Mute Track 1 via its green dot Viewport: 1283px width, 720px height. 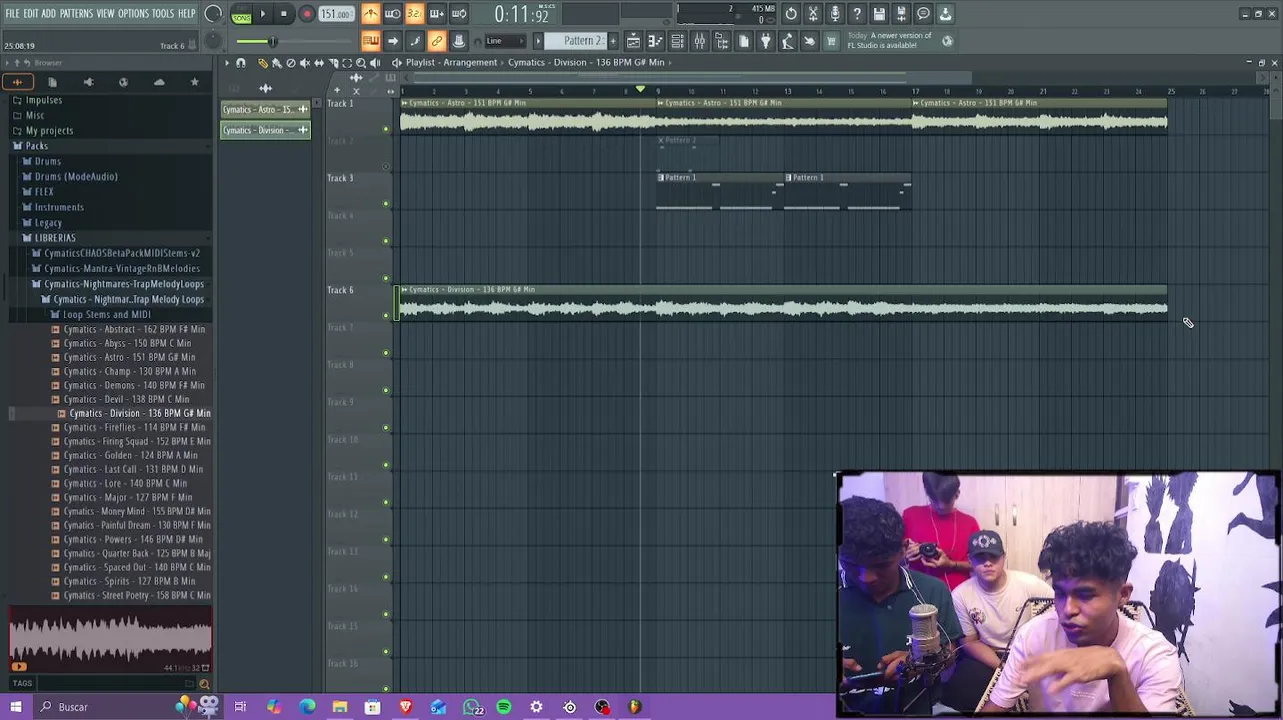tap(386, 129)
